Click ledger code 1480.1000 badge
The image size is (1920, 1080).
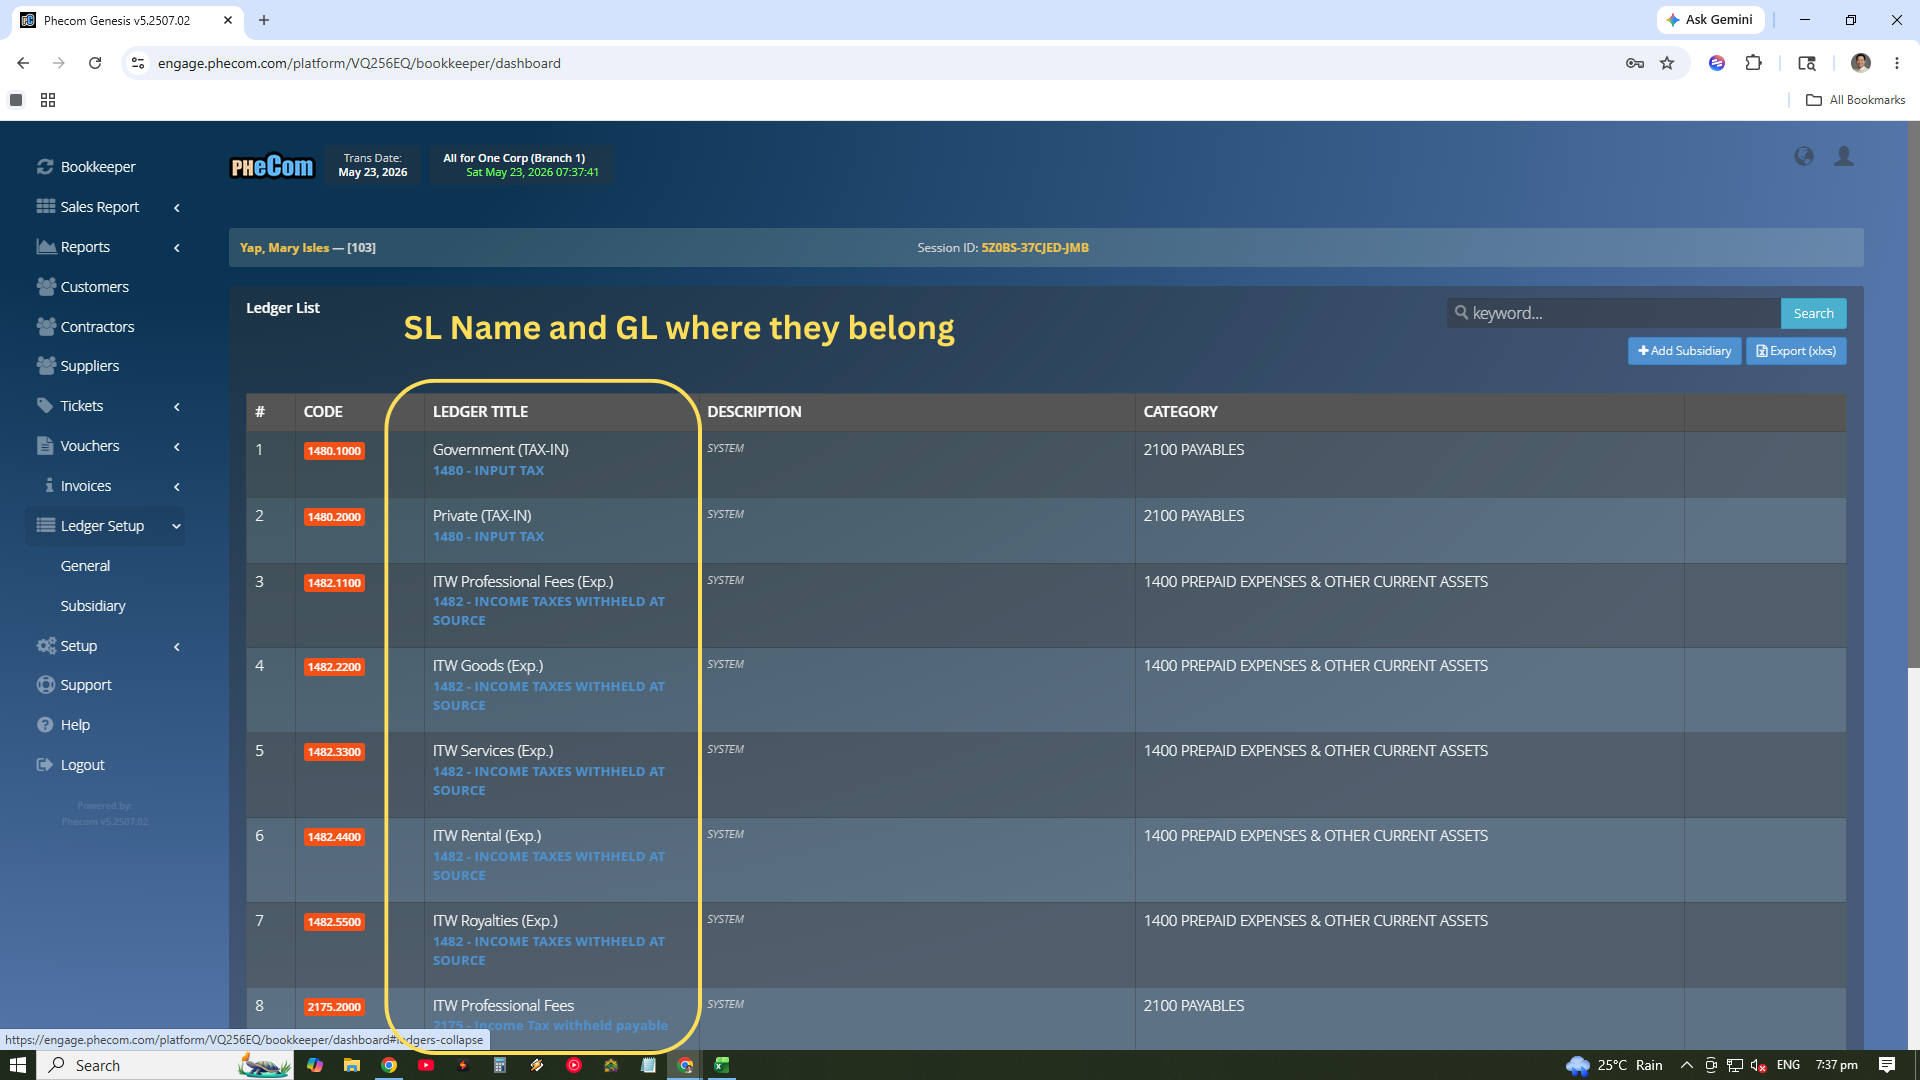point(334,451)
